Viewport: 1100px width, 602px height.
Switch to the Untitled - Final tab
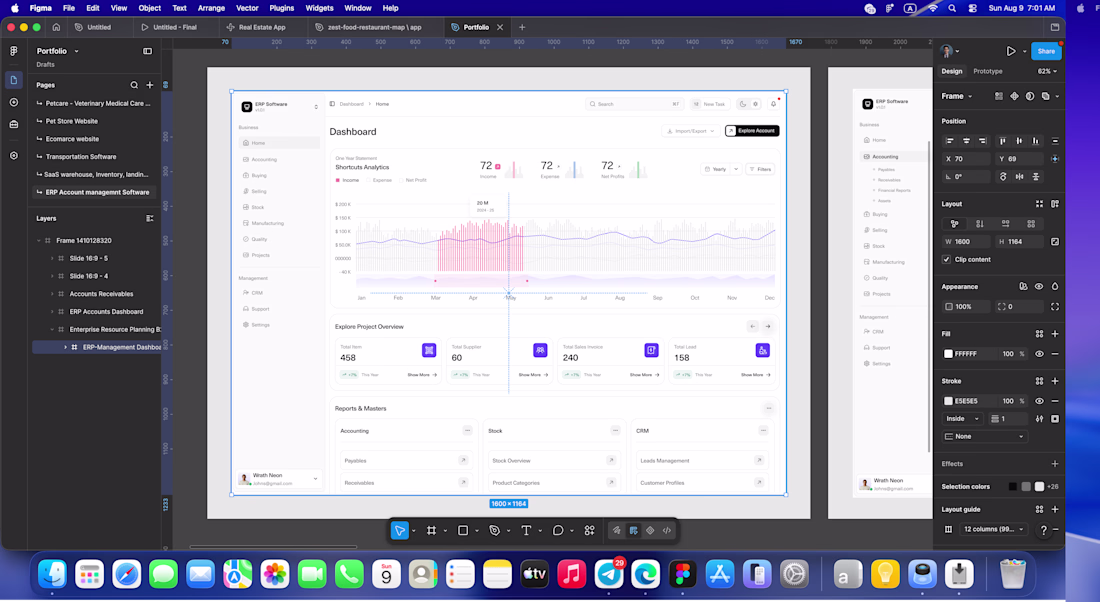click(175, 27)
